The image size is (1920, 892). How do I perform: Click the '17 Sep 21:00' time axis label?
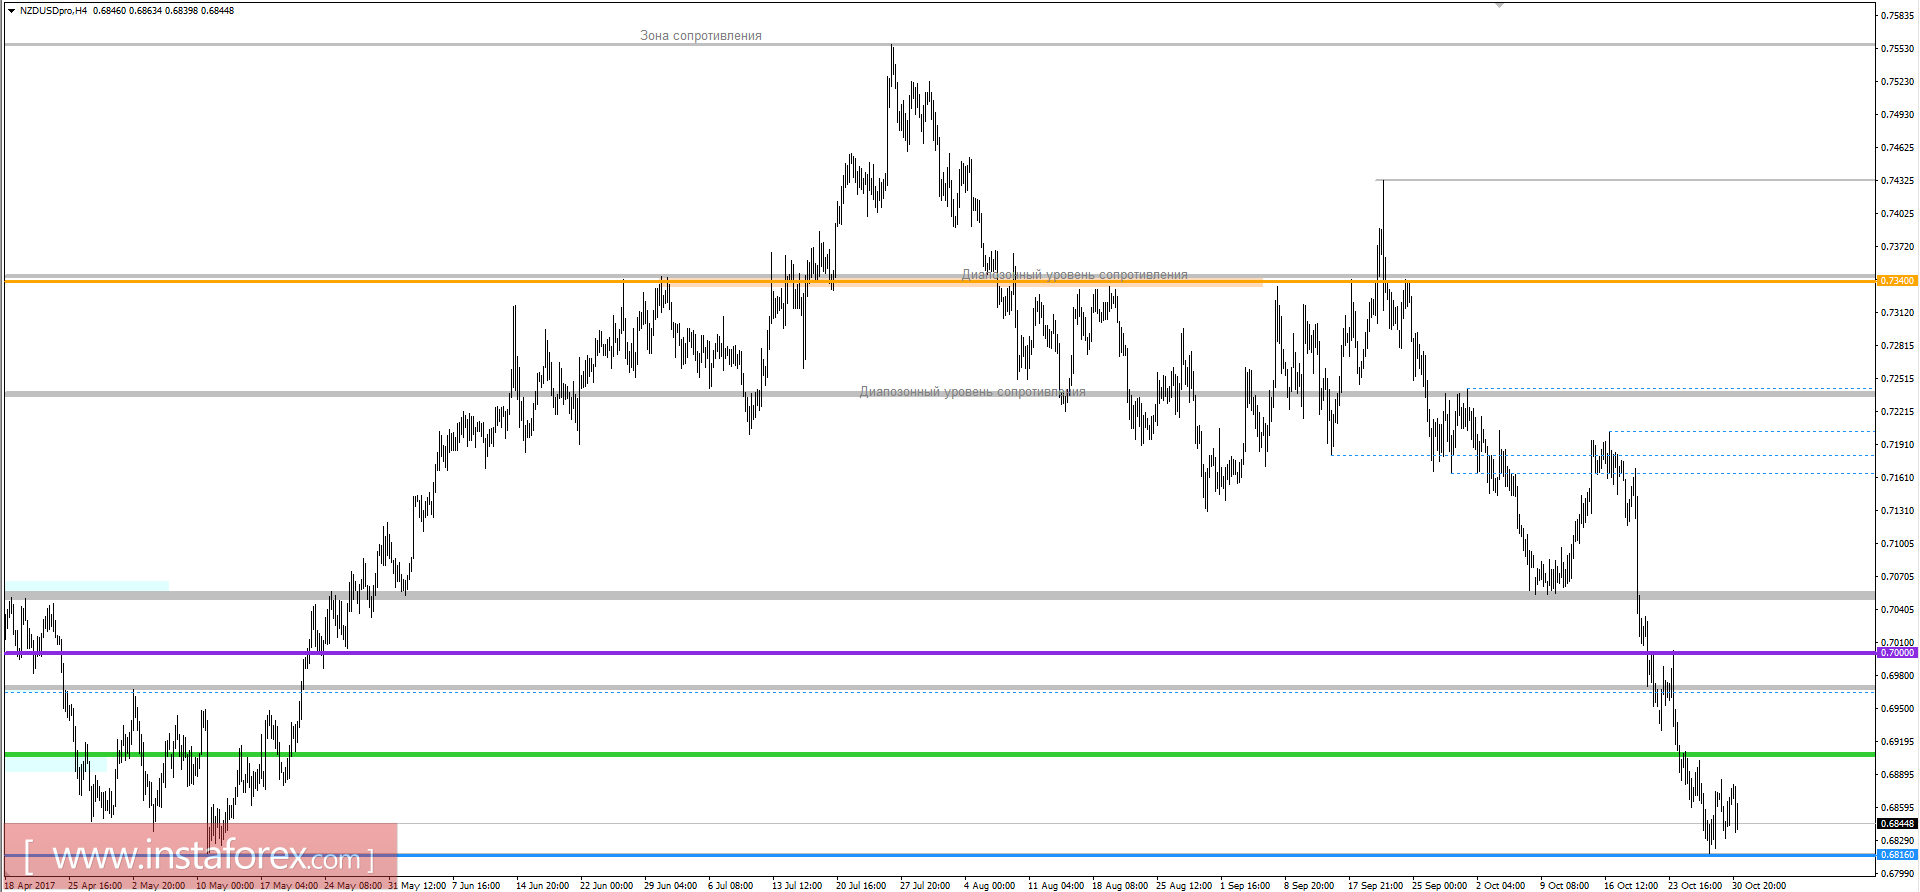coord(1375,885)
